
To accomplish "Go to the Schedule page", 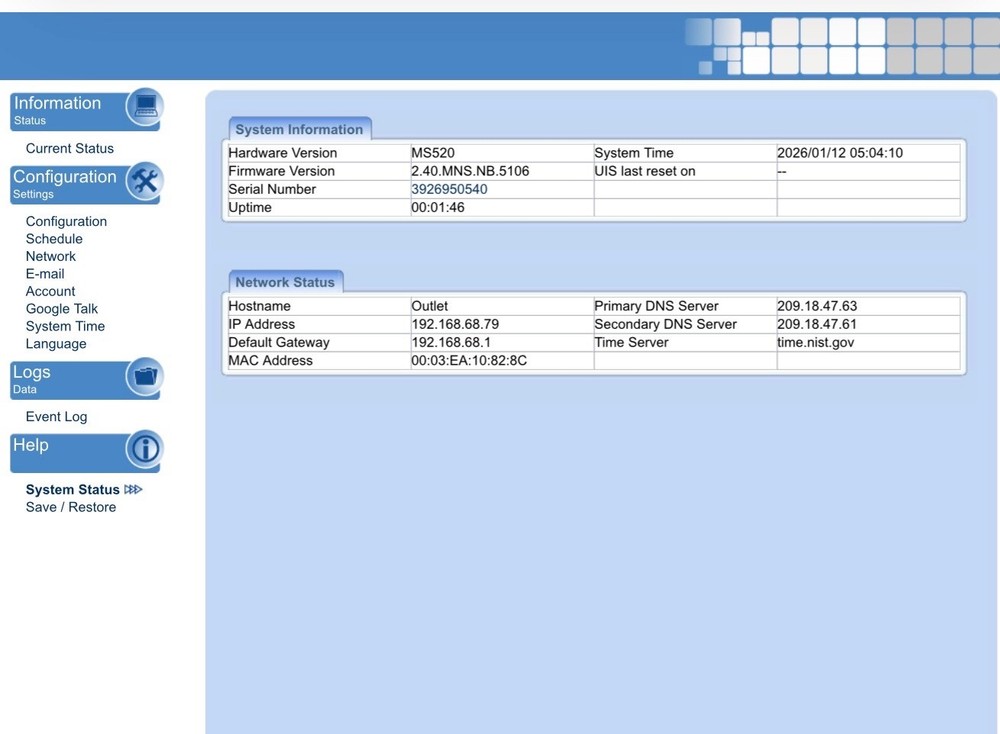I will (54, 239).
